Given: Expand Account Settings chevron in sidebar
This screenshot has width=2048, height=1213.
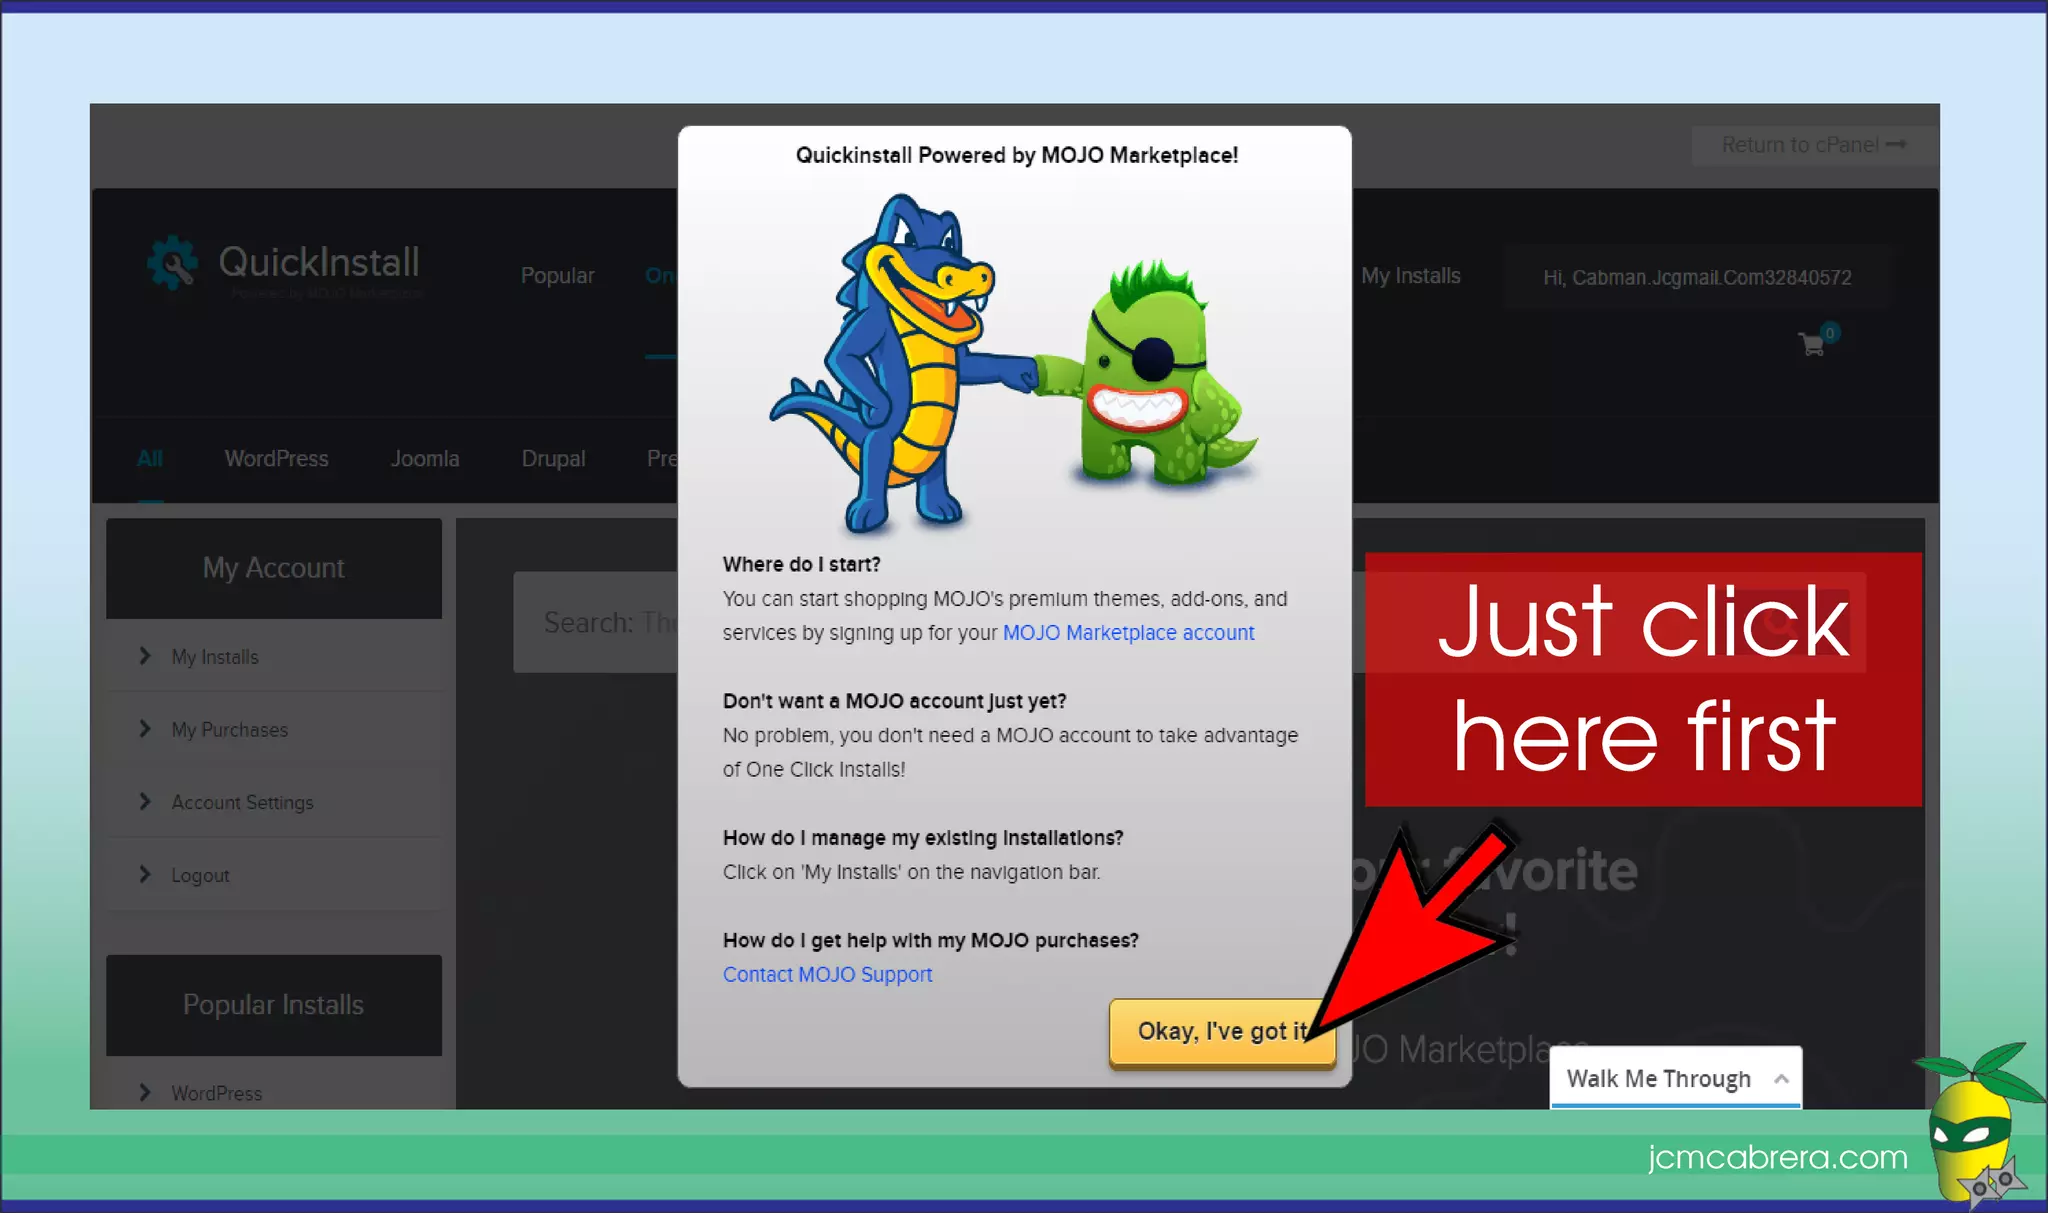Looking at the screenshot, I should (x=145, y=802).
